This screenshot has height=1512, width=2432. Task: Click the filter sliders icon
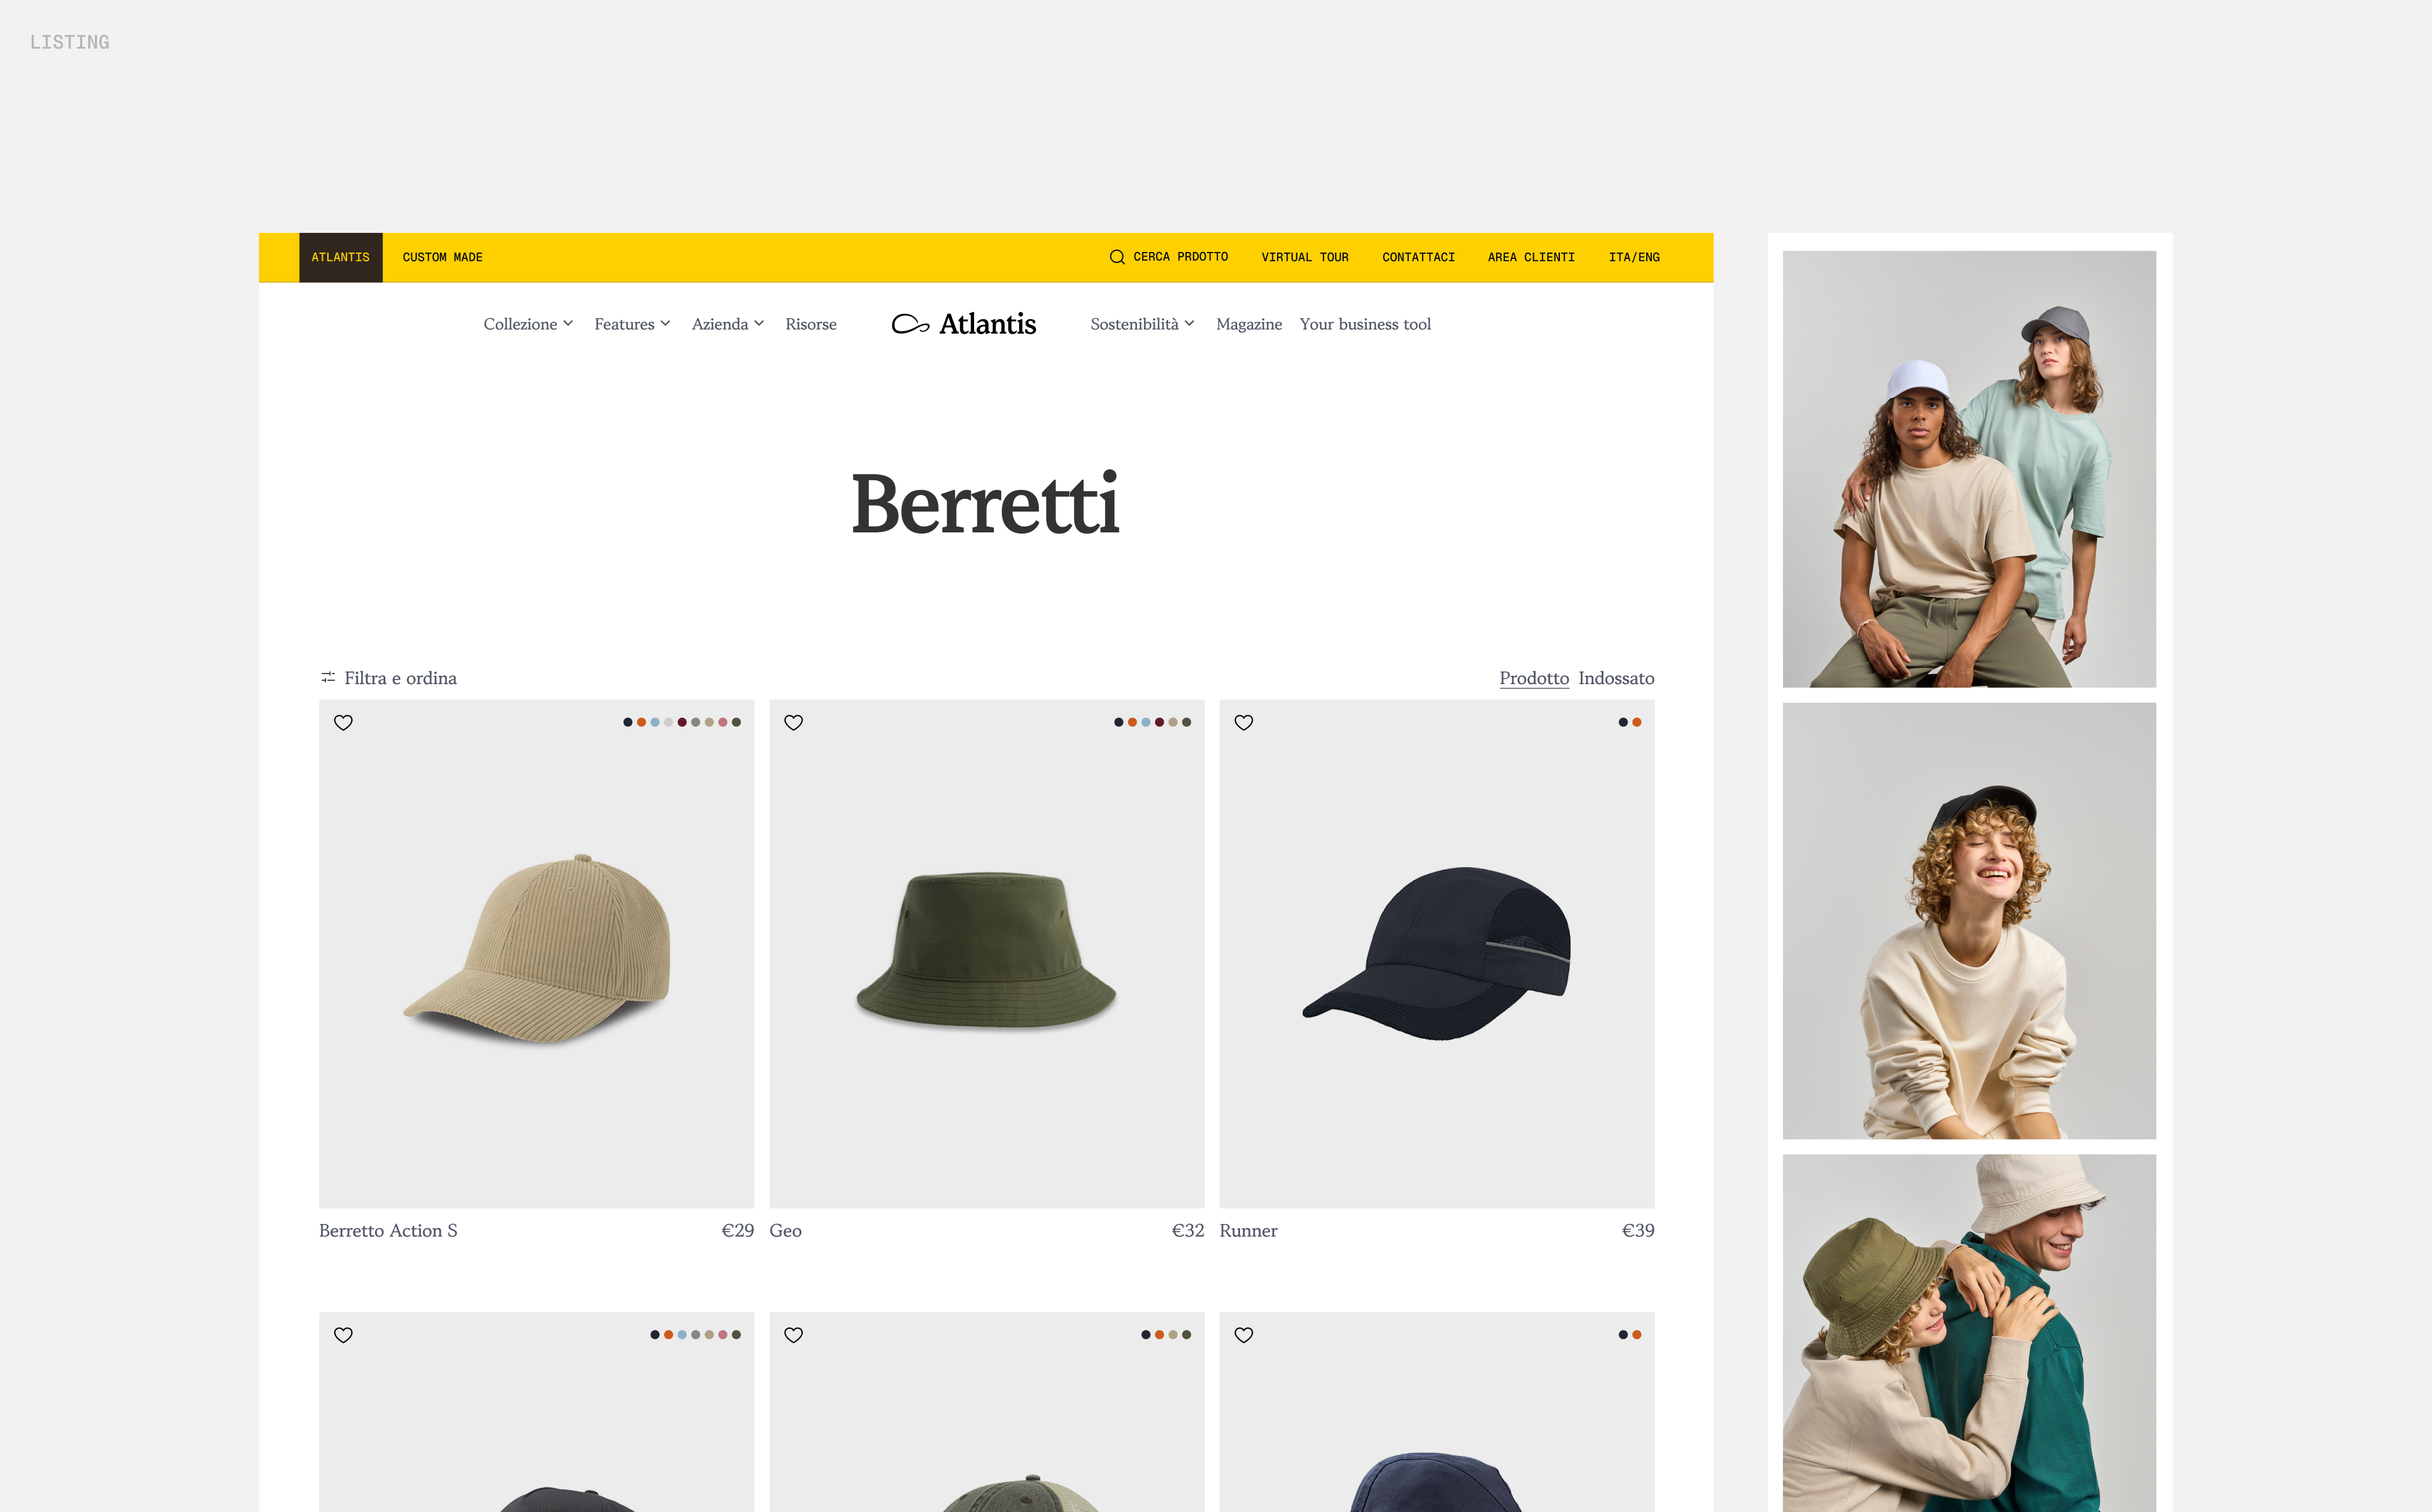(x=328, y=678)
